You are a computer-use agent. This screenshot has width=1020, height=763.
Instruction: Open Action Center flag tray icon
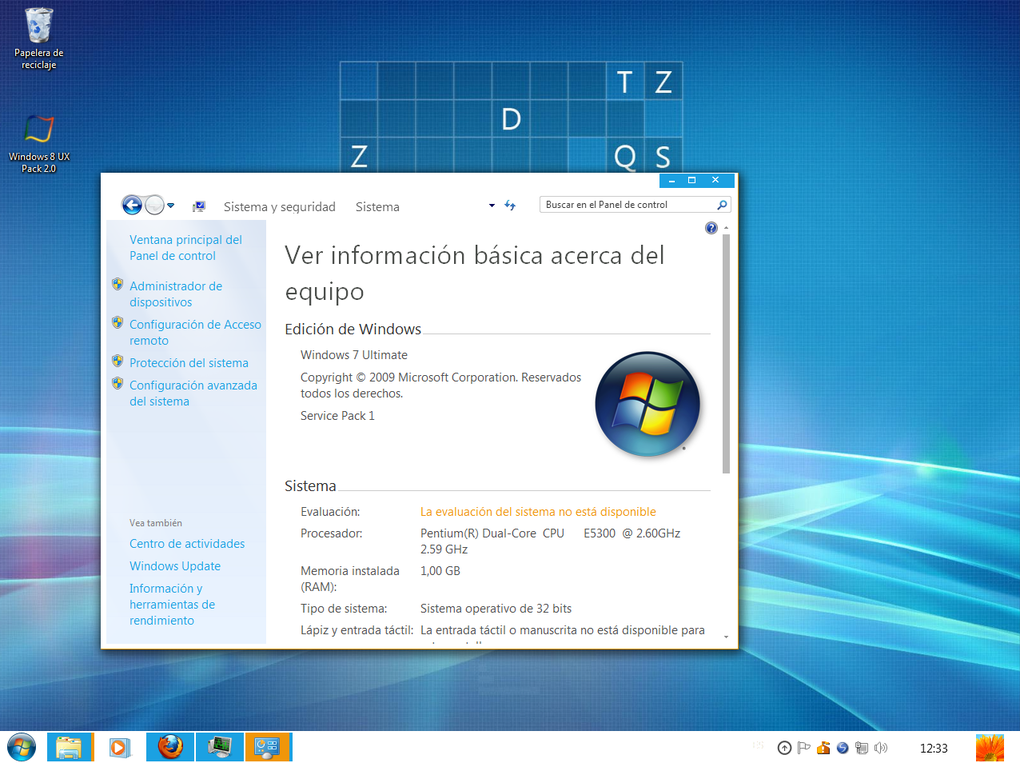(x=804, y=748)
